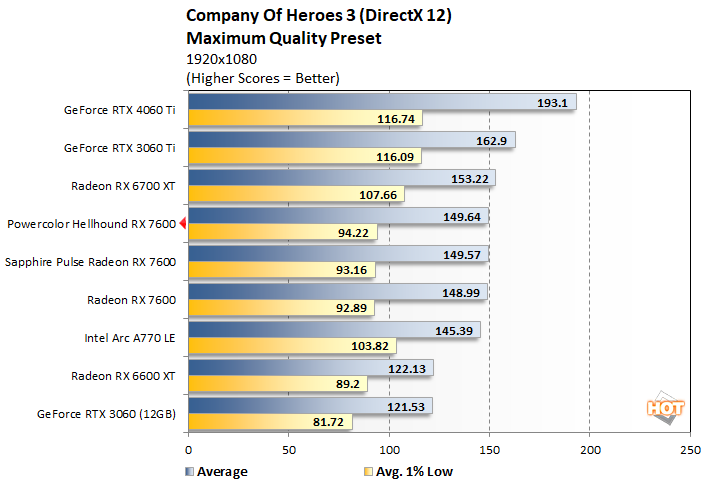Click the 153.22 value
Image resolution: width=708 pixels, height=480 pixels.
click(470, 179)
